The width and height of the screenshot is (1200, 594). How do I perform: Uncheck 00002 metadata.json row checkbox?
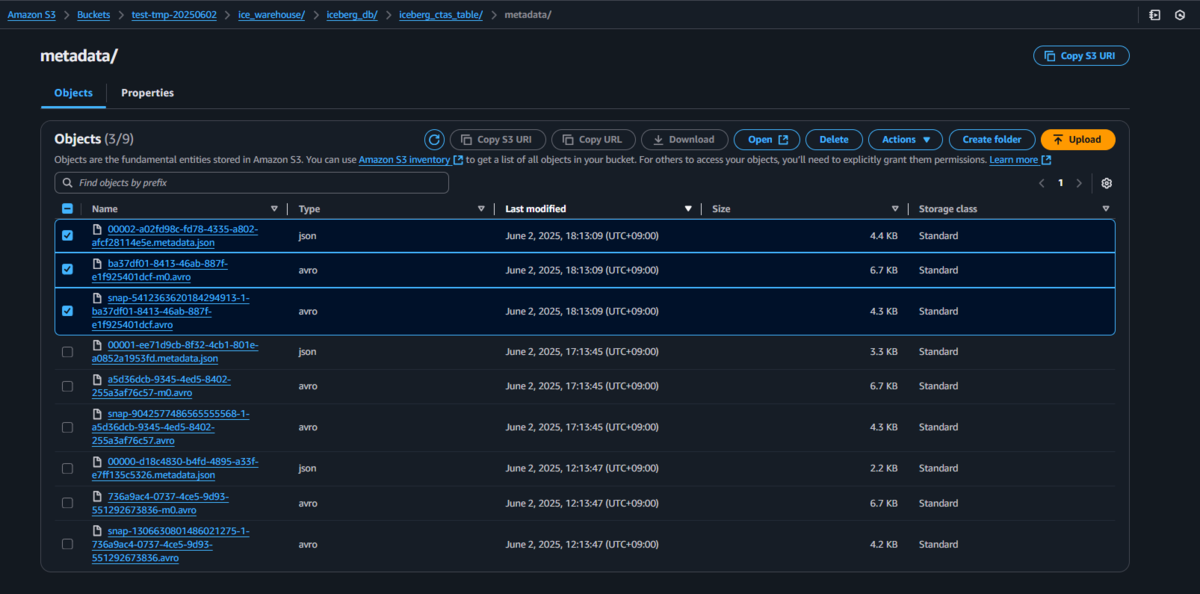[x=67, y=236]
